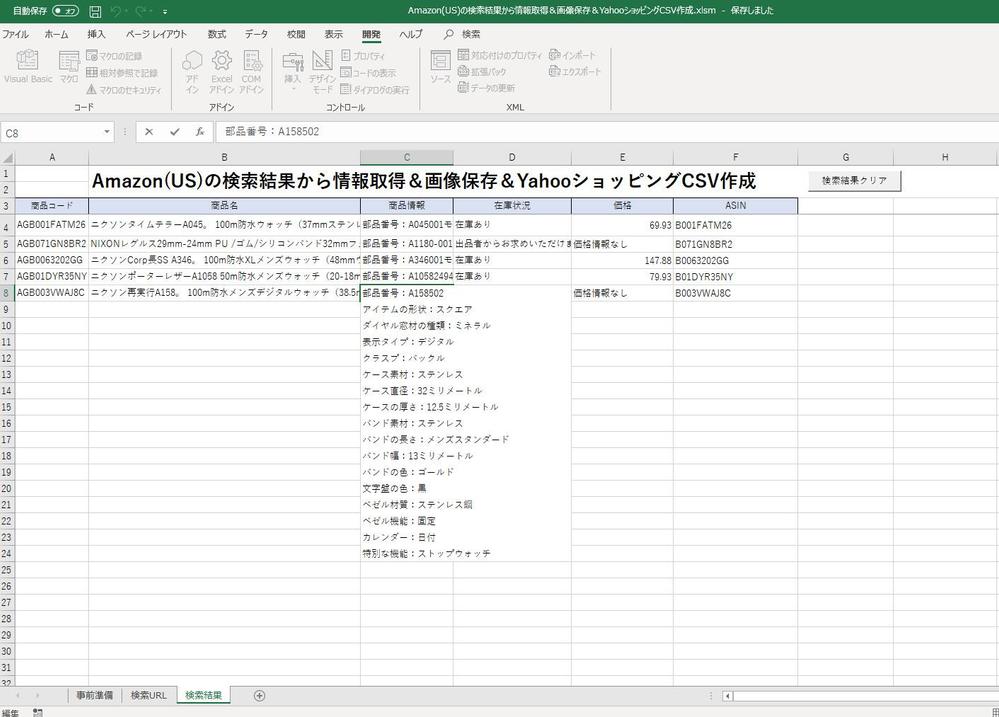Click price cell 147.88
The height and width of the screenshot is (717, 999).
(622, 260)
